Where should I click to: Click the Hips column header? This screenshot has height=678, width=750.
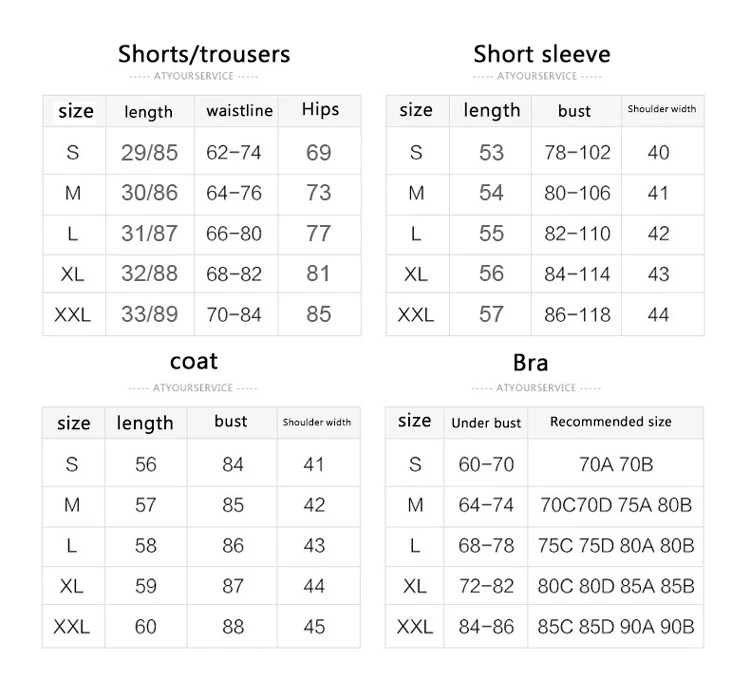click(x=320, y=110)
